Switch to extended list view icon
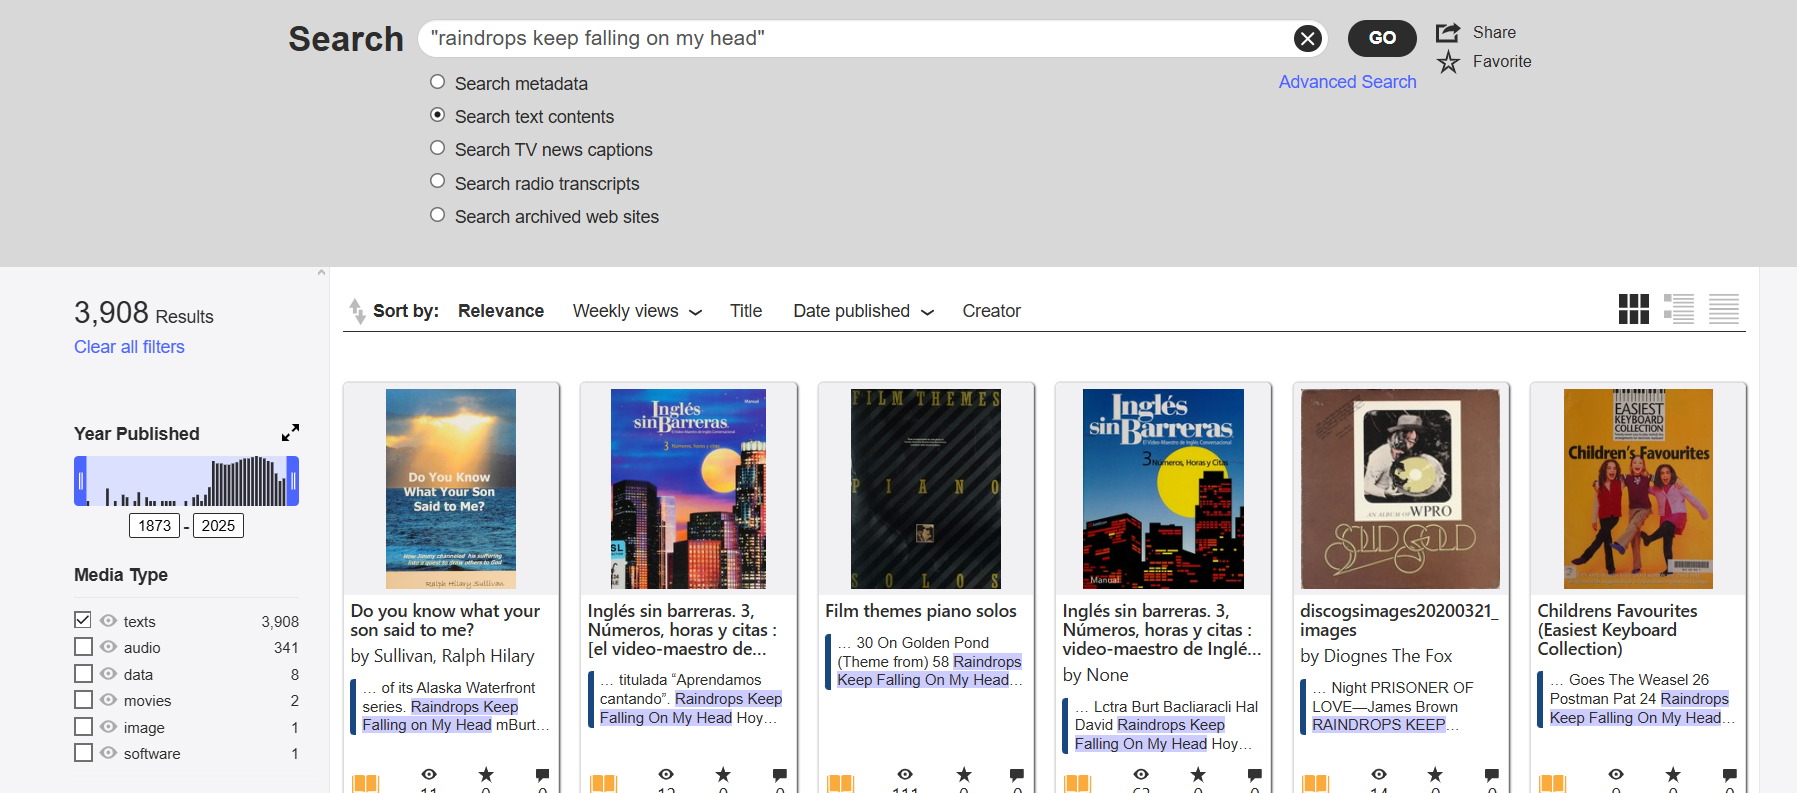The height and width of the screenshot is (793, 1797). point(1679,309)
